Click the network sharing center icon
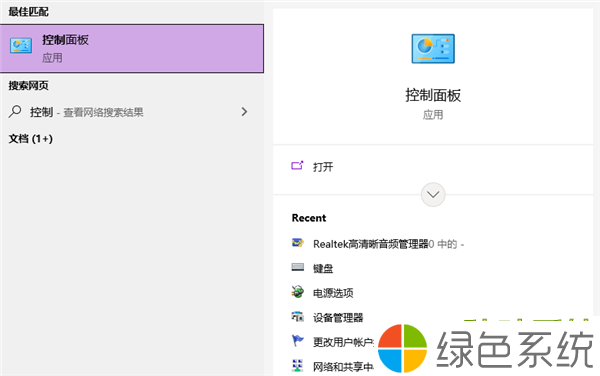Screen dimensions: 600x376 tap(297, 365)
